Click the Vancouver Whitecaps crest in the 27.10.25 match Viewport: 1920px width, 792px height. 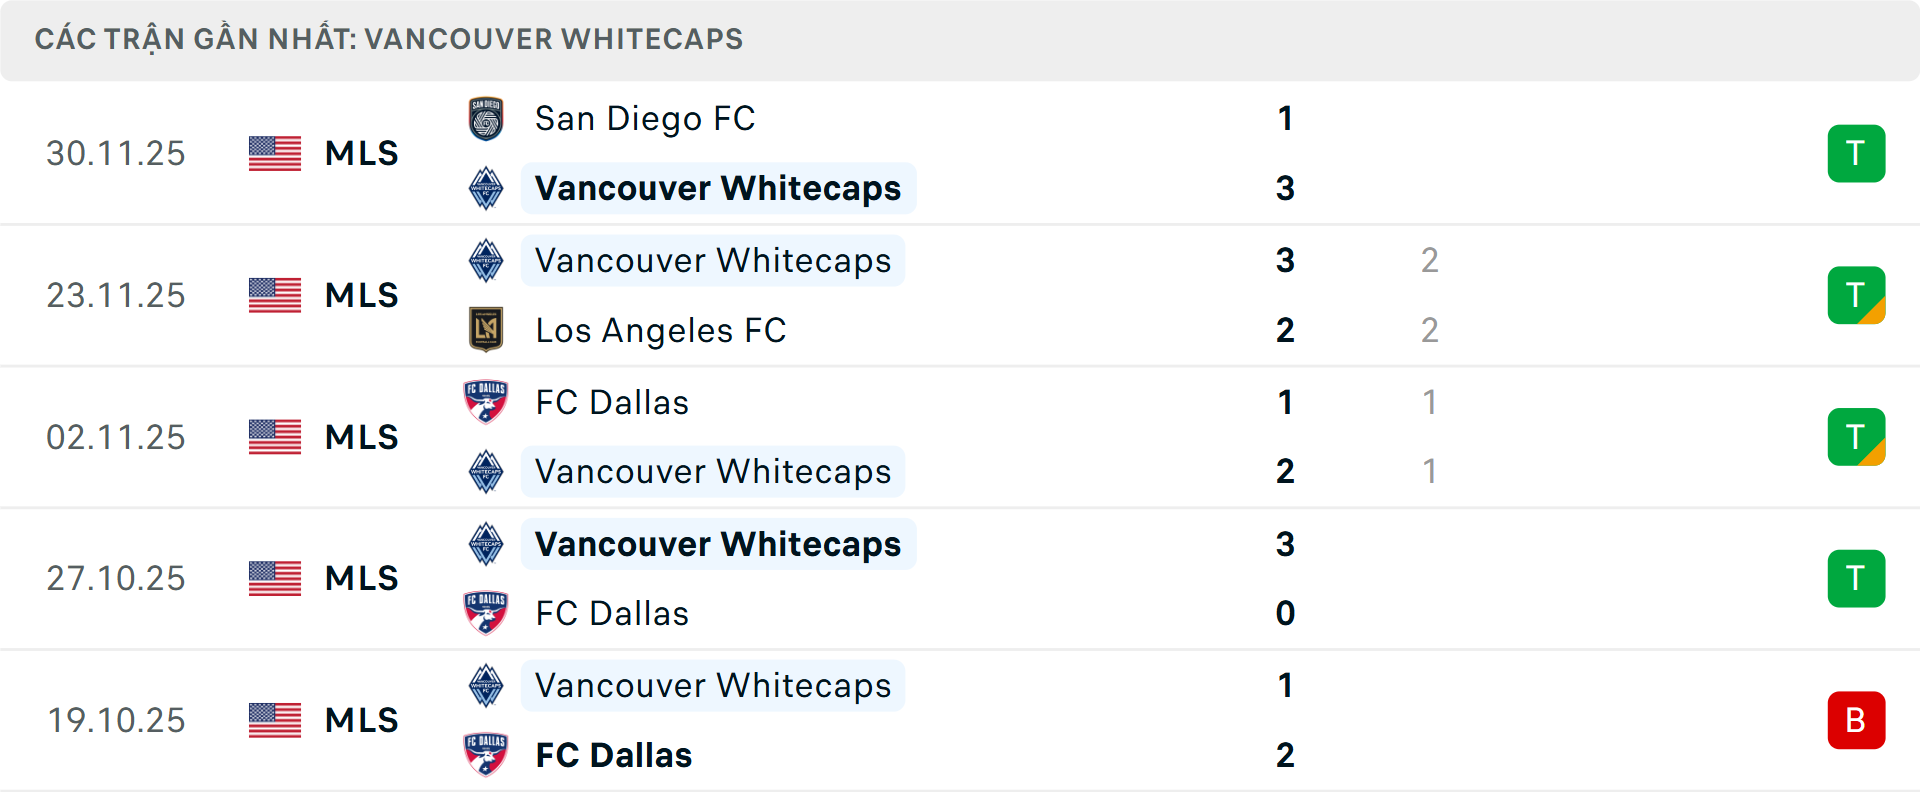(486, 544)
